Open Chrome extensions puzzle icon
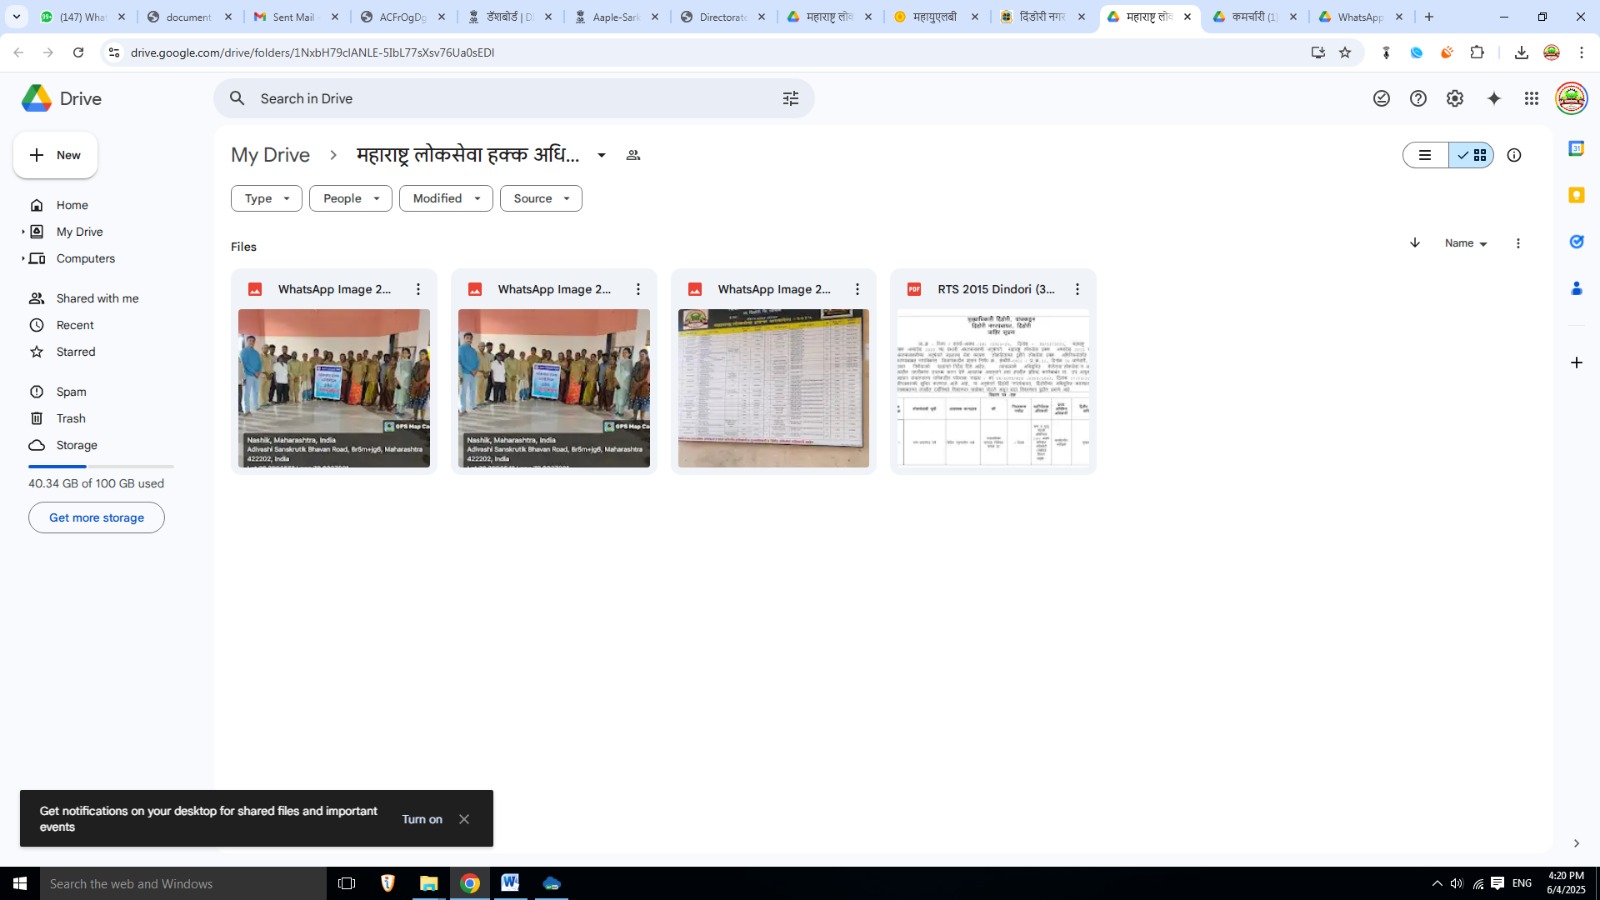Viewport: 1600px width, 900px height. point(1477,52)
